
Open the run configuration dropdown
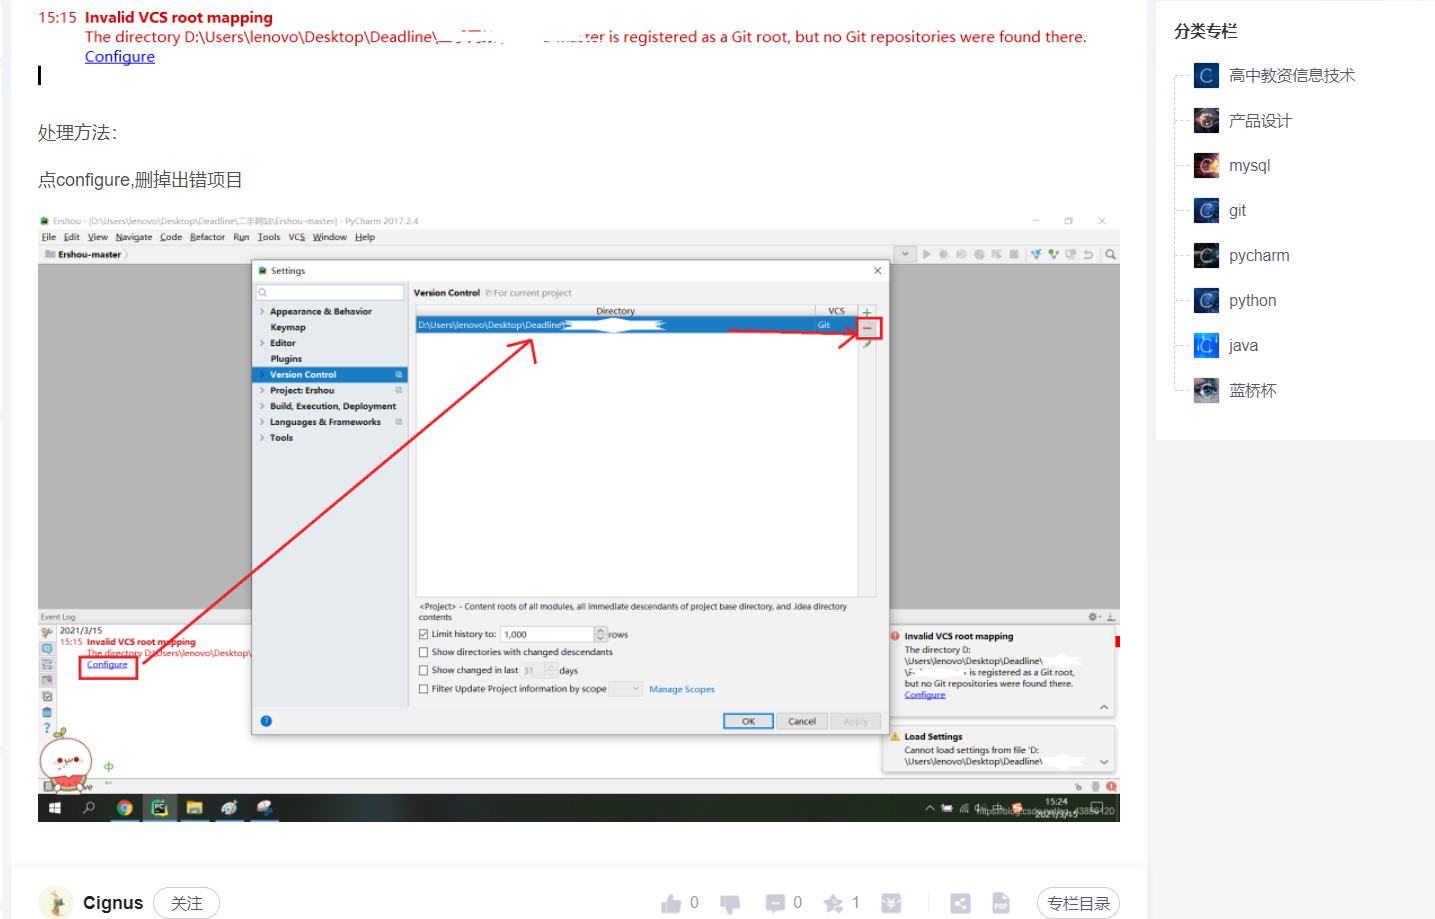click(x=905, y=253)
